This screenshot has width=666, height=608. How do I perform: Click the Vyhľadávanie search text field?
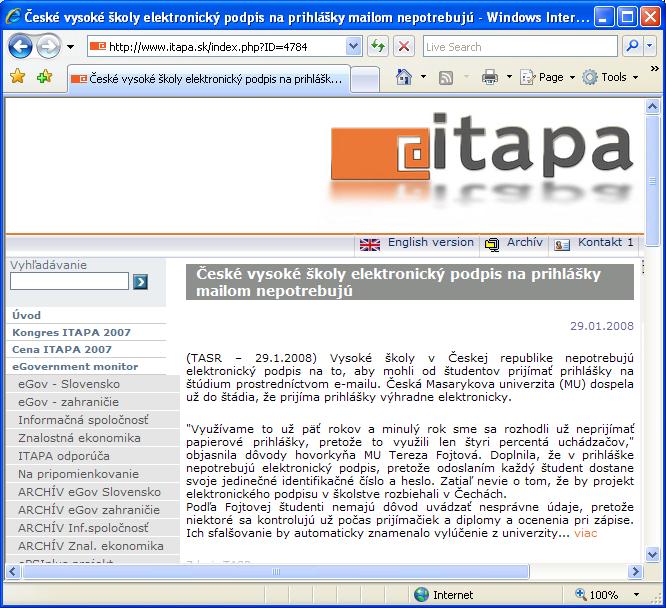pyautogui.click(x=69, y=281)
